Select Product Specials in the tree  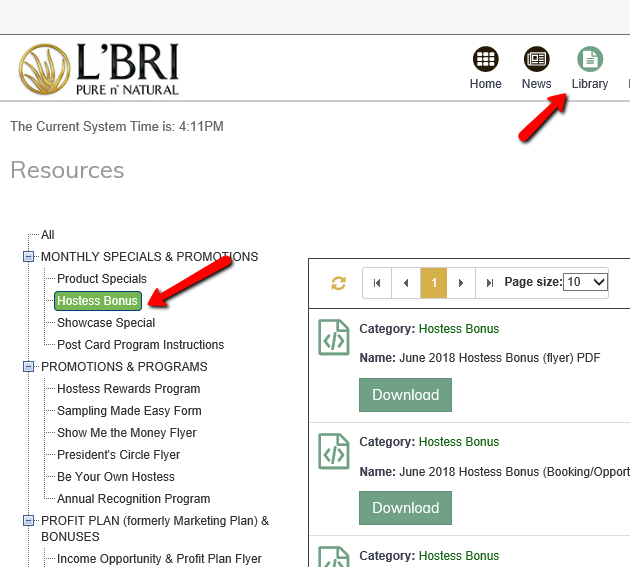tap(102, 279)
